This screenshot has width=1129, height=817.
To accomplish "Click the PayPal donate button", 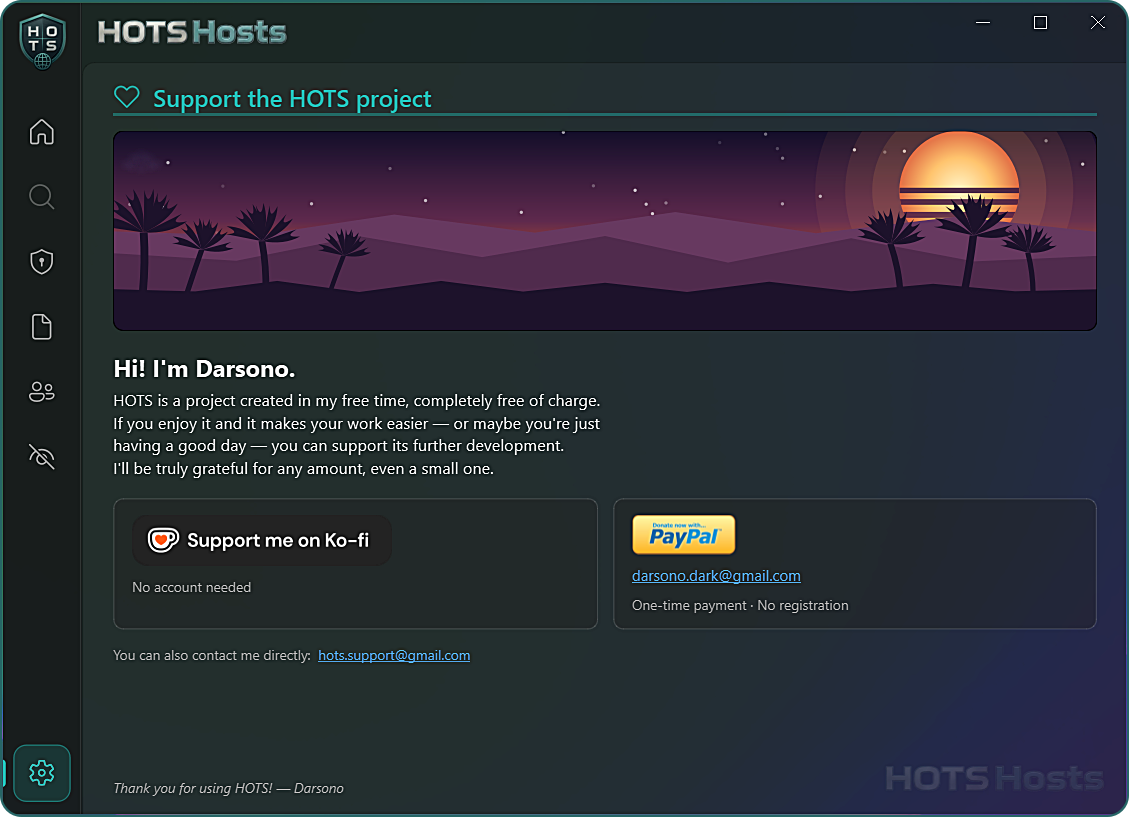I will [x=683, y=535].
